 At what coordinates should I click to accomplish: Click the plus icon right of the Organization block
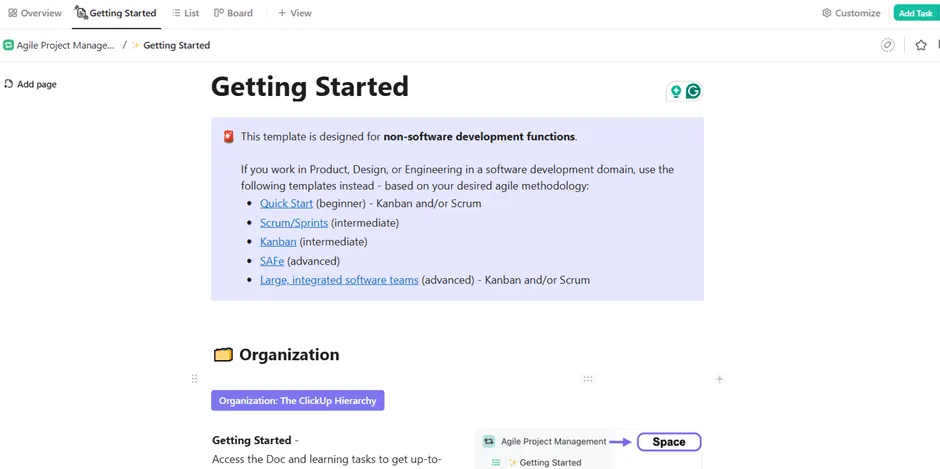(719, 378)
